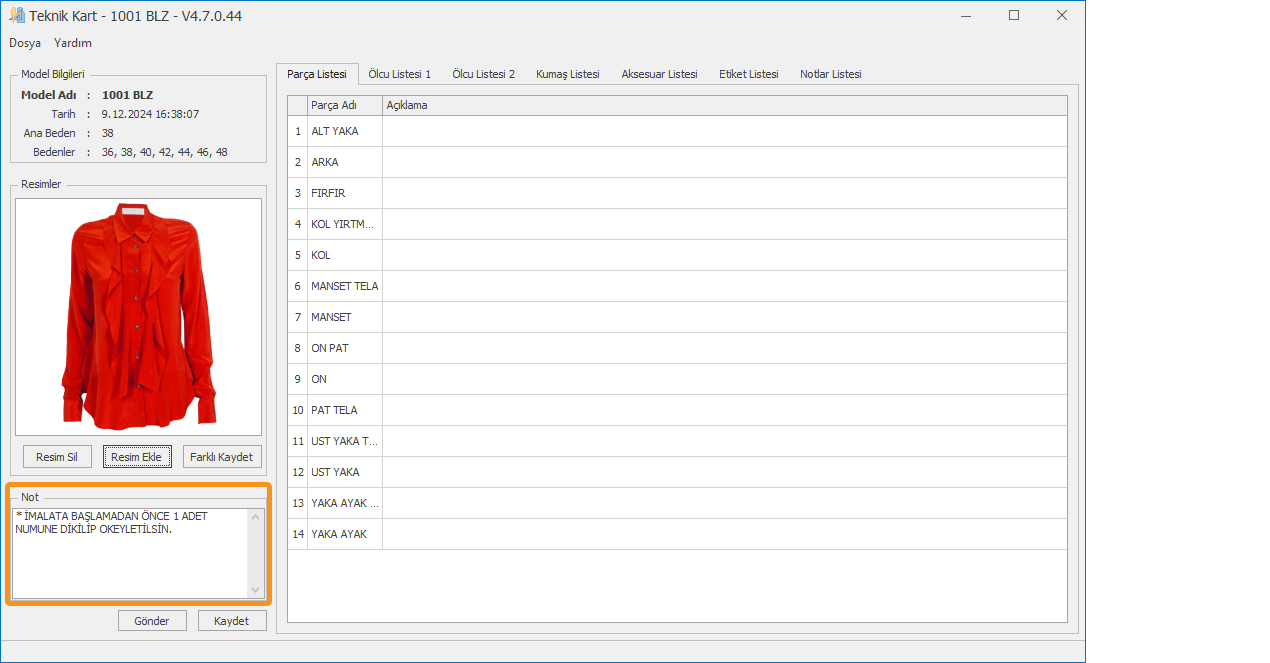Switch to the Ölcu Listesi 2 tab

tap(483, 74)
